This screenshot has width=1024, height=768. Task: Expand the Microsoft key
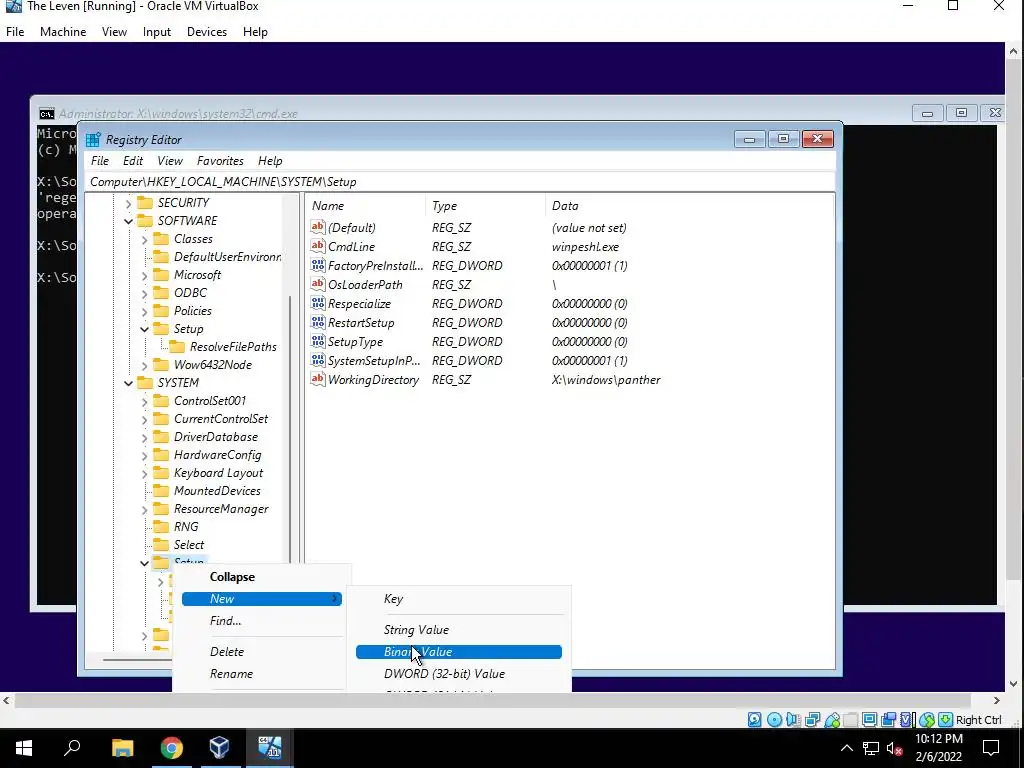(x=144, y=276)
